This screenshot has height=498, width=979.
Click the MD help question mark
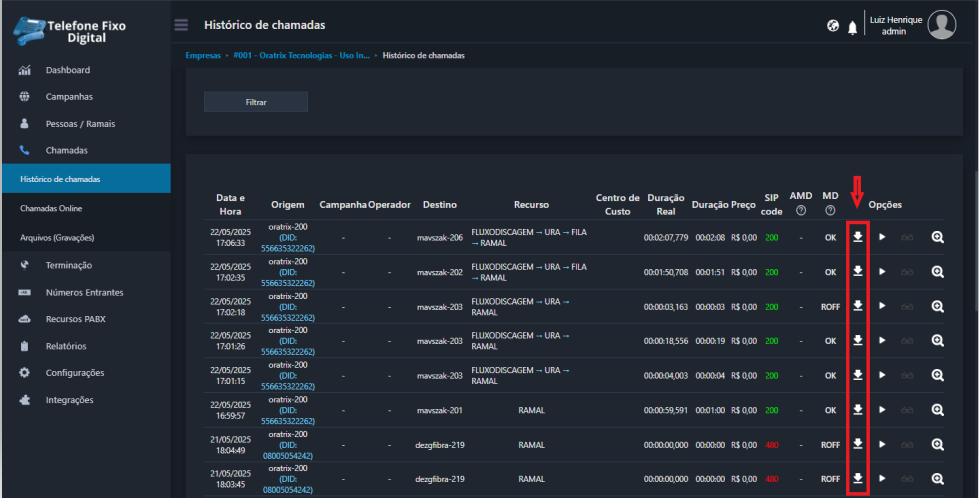(x=830, y=211)
